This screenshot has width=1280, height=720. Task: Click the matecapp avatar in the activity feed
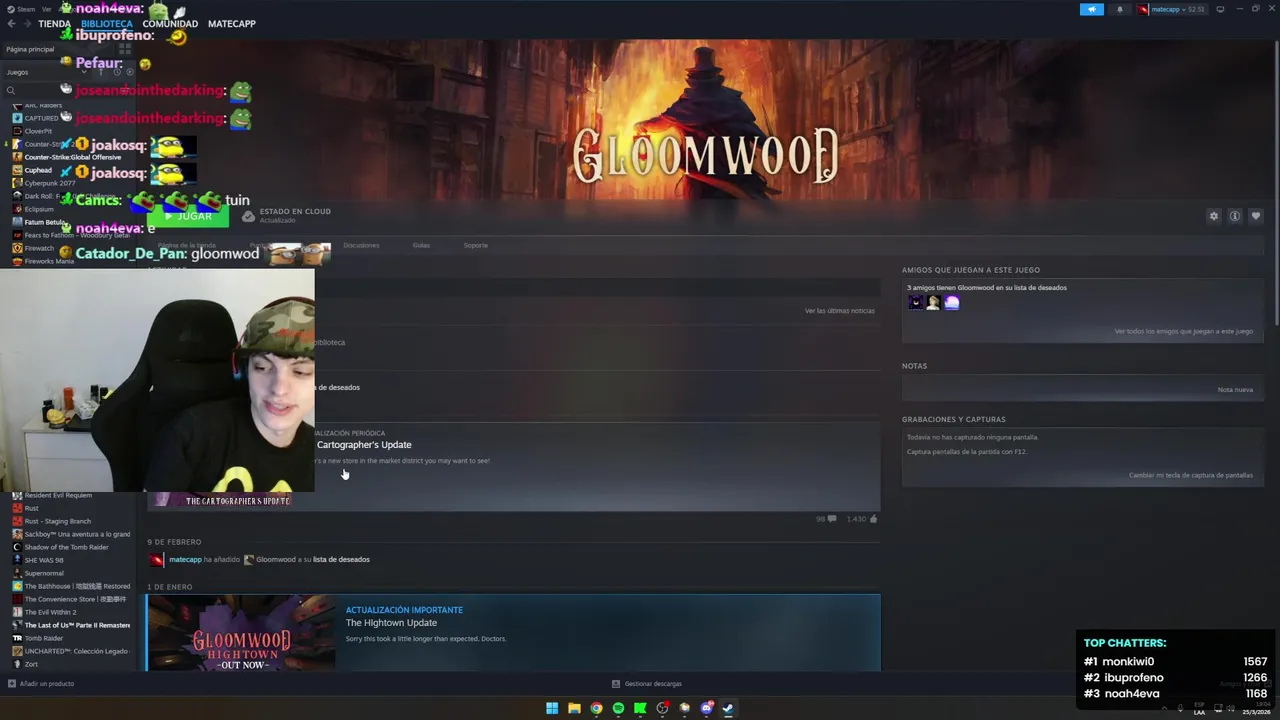click(x=156, y=560)
